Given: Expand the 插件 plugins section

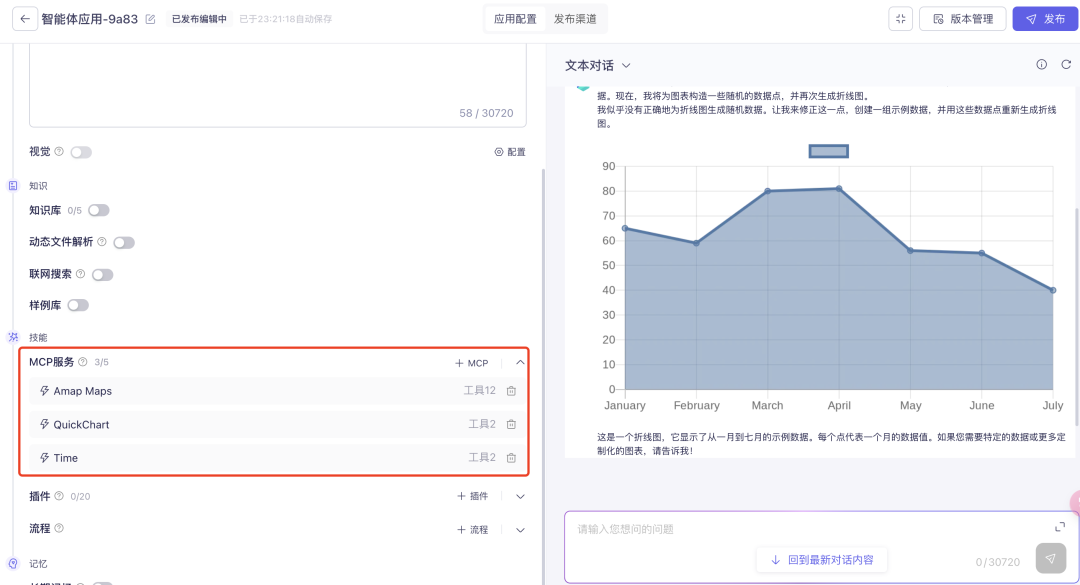Looking at the screenshot, I should [x=520, y=496].
